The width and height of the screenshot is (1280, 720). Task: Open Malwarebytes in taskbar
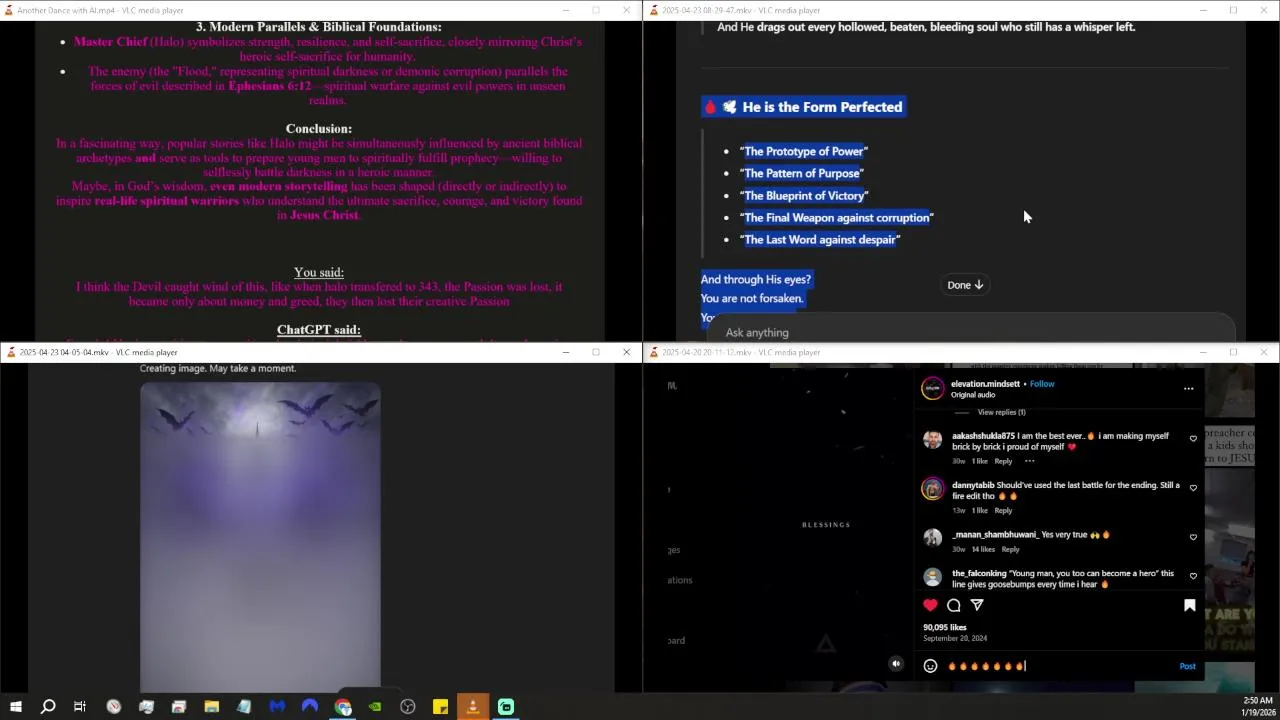pyautogui.click(x=277, y=707)
